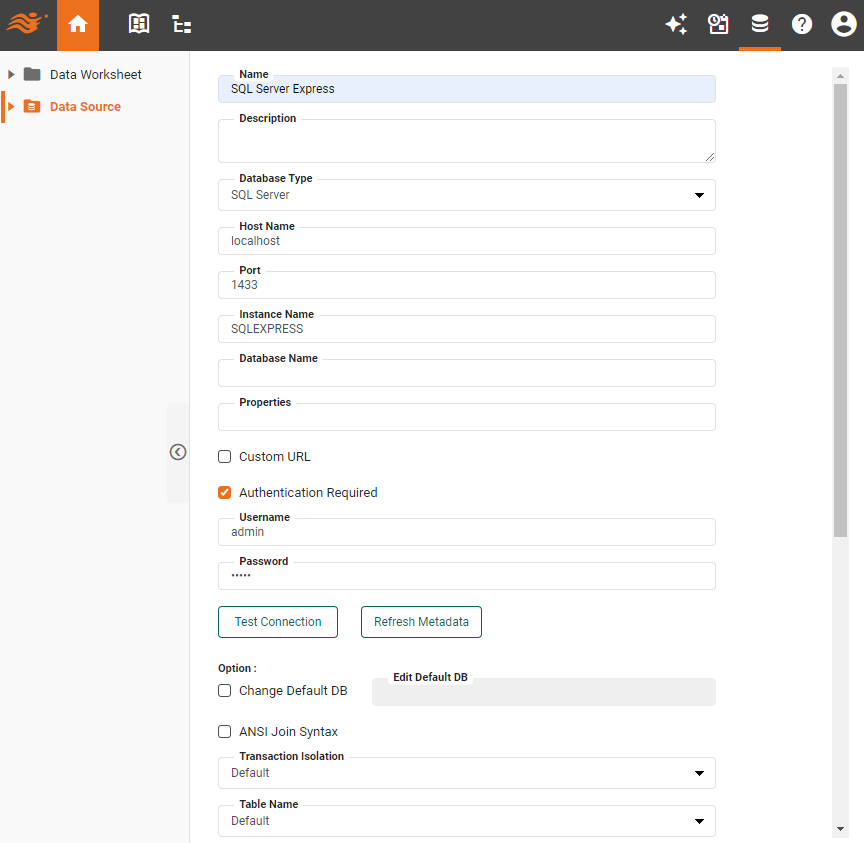Go home using the orange house icon

[78, 24]
